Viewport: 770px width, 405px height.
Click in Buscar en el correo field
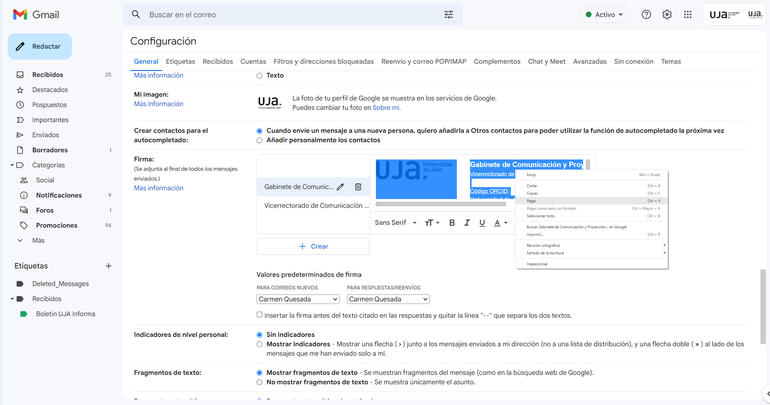292,15
